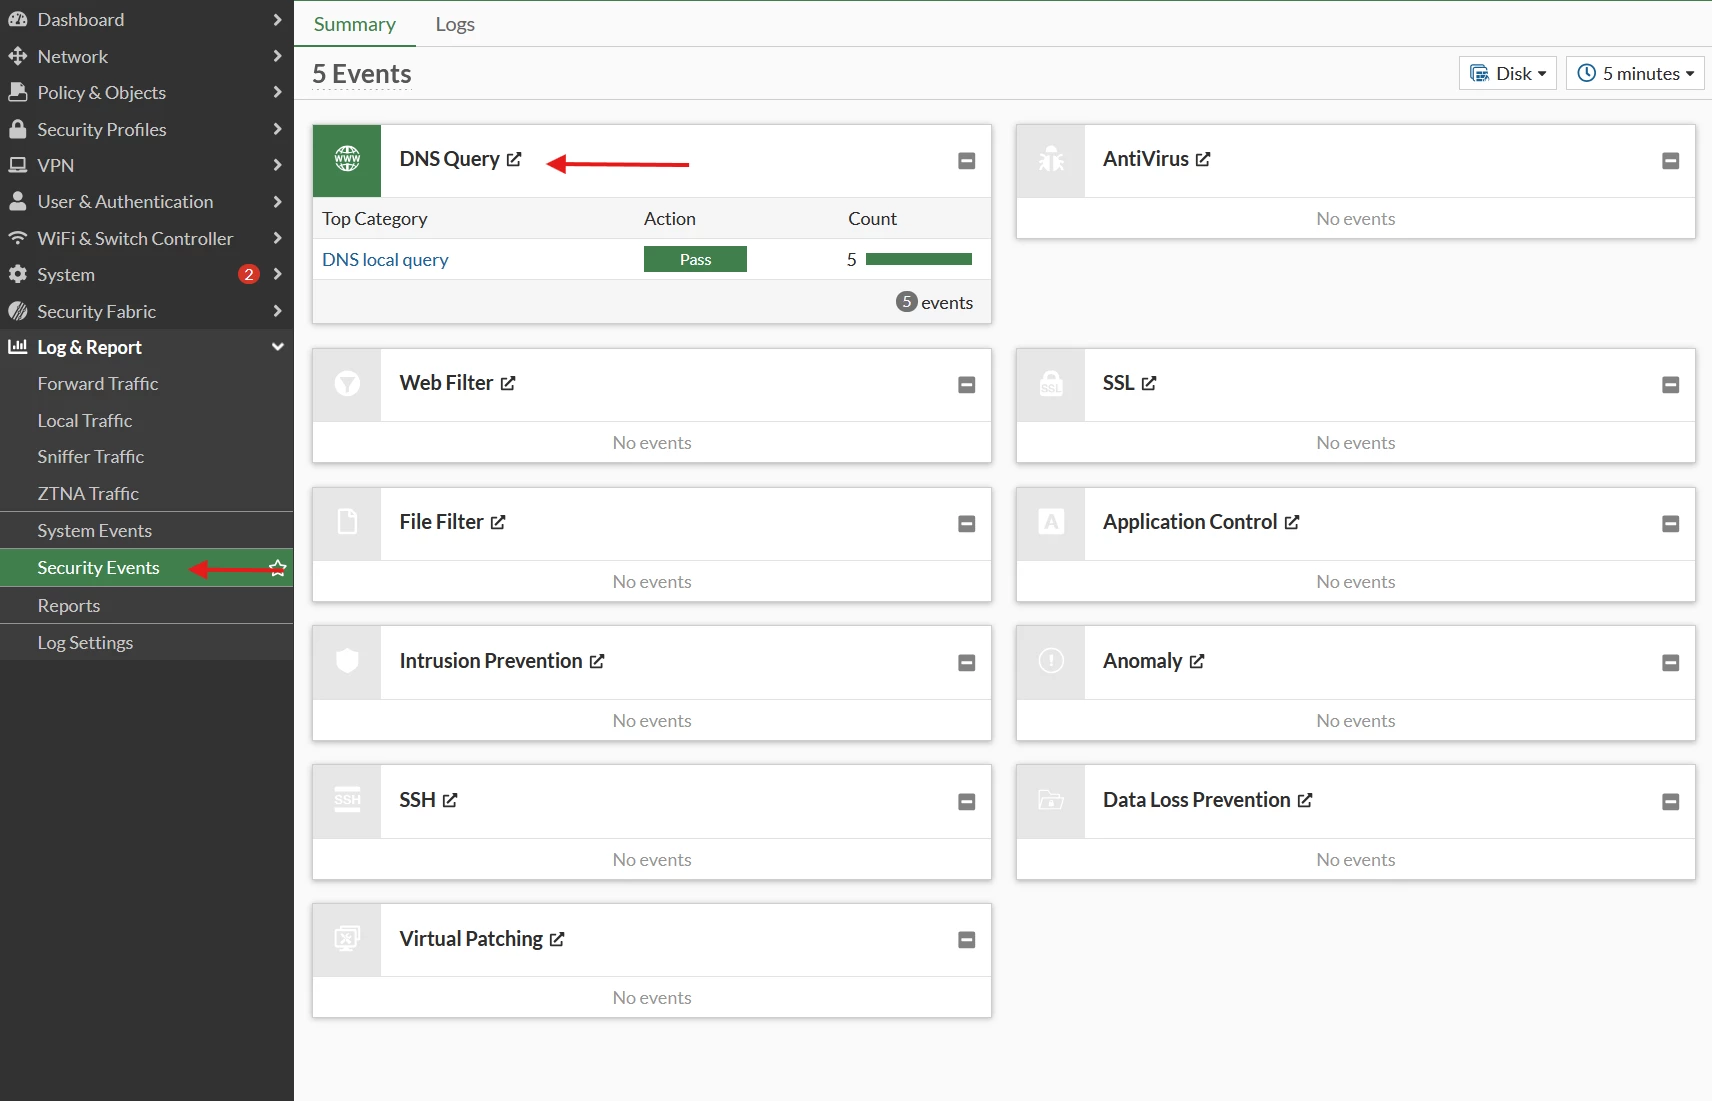Open Intrusion Prevention external link icon
1712x1101 pixels.
(597, 661)
